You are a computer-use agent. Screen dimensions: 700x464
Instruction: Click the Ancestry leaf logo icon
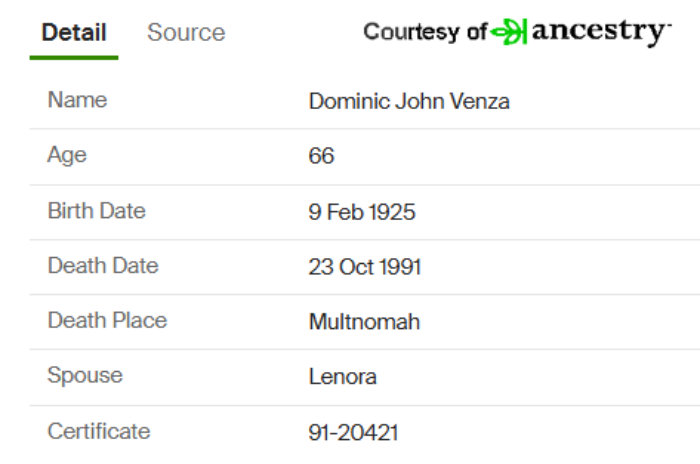click(x=509, y=32)
